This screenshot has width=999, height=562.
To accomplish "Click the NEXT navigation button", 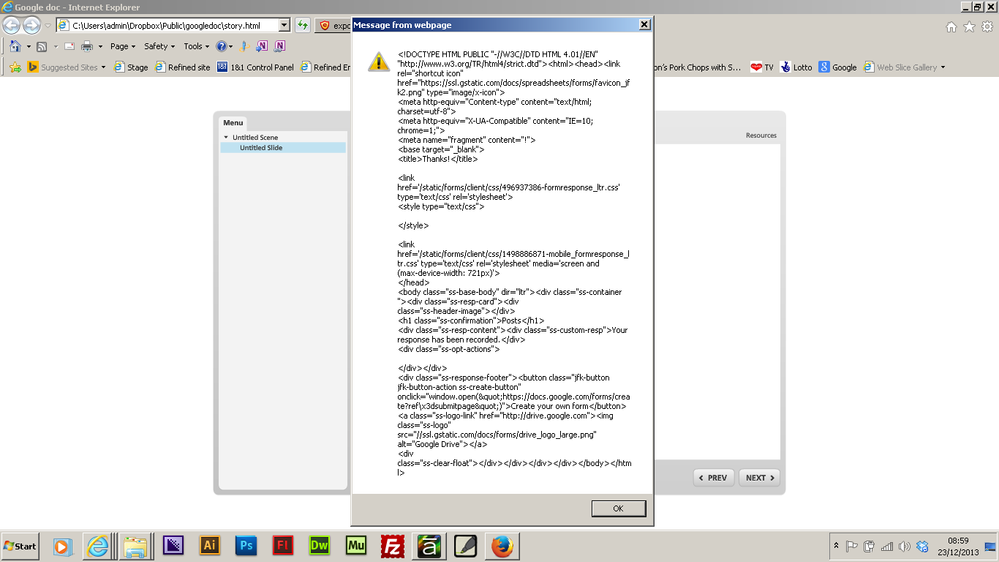I will [759, 477].
